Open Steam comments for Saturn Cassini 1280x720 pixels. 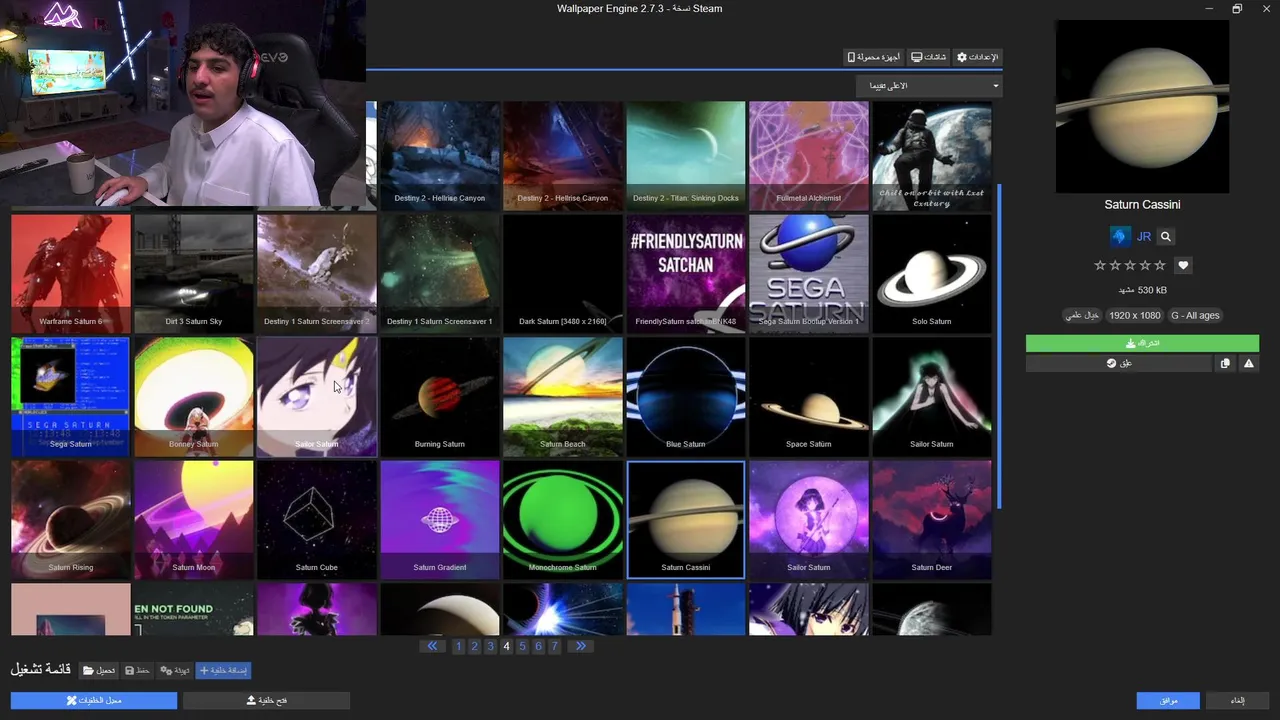click(x=1120, y=364)
